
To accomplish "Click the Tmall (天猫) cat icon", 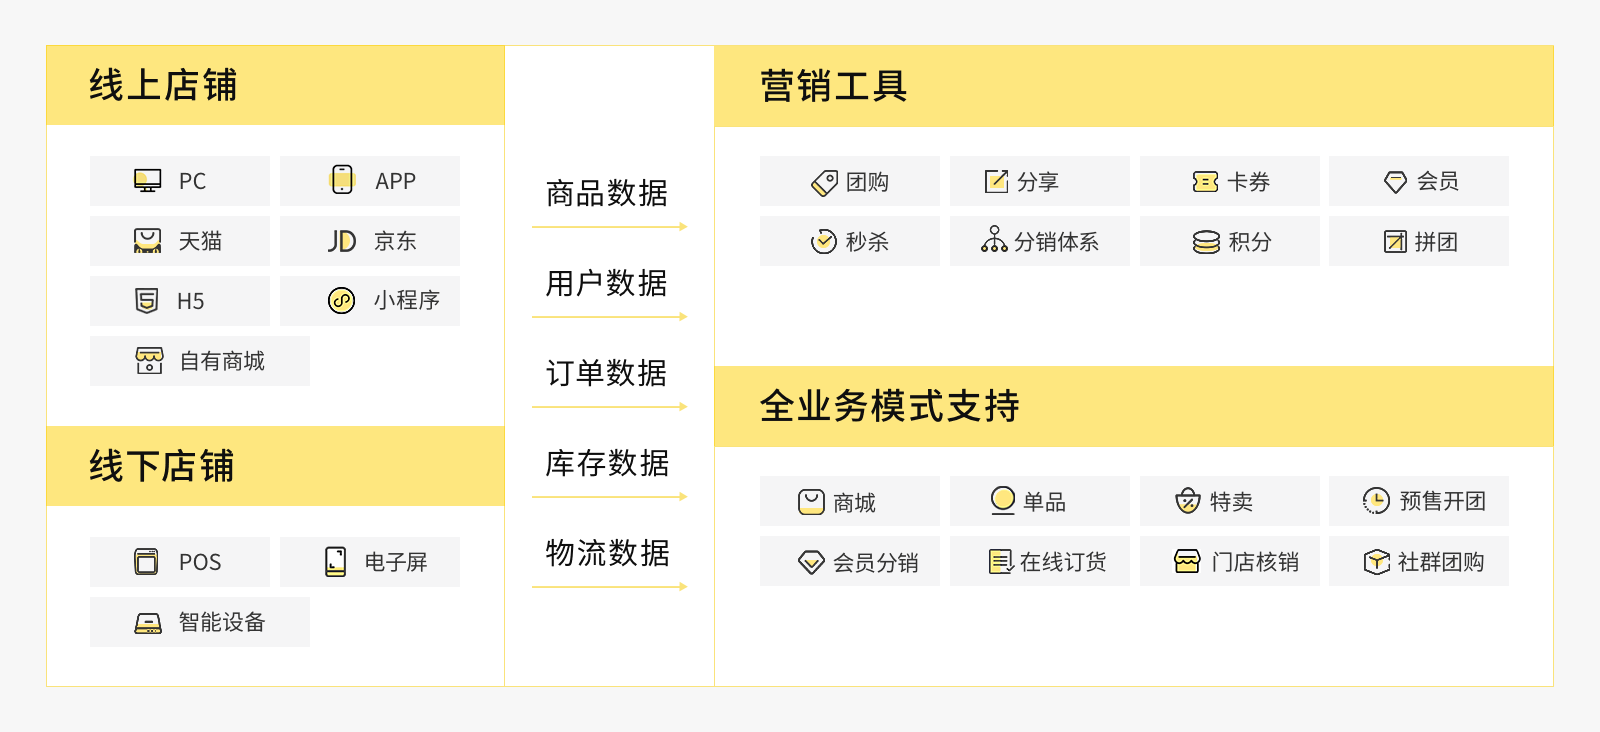I will coord(148,241).
